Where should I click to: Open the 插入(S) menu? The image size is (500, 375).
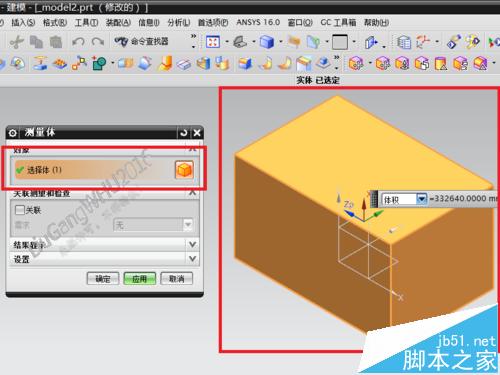coord(23,23)
